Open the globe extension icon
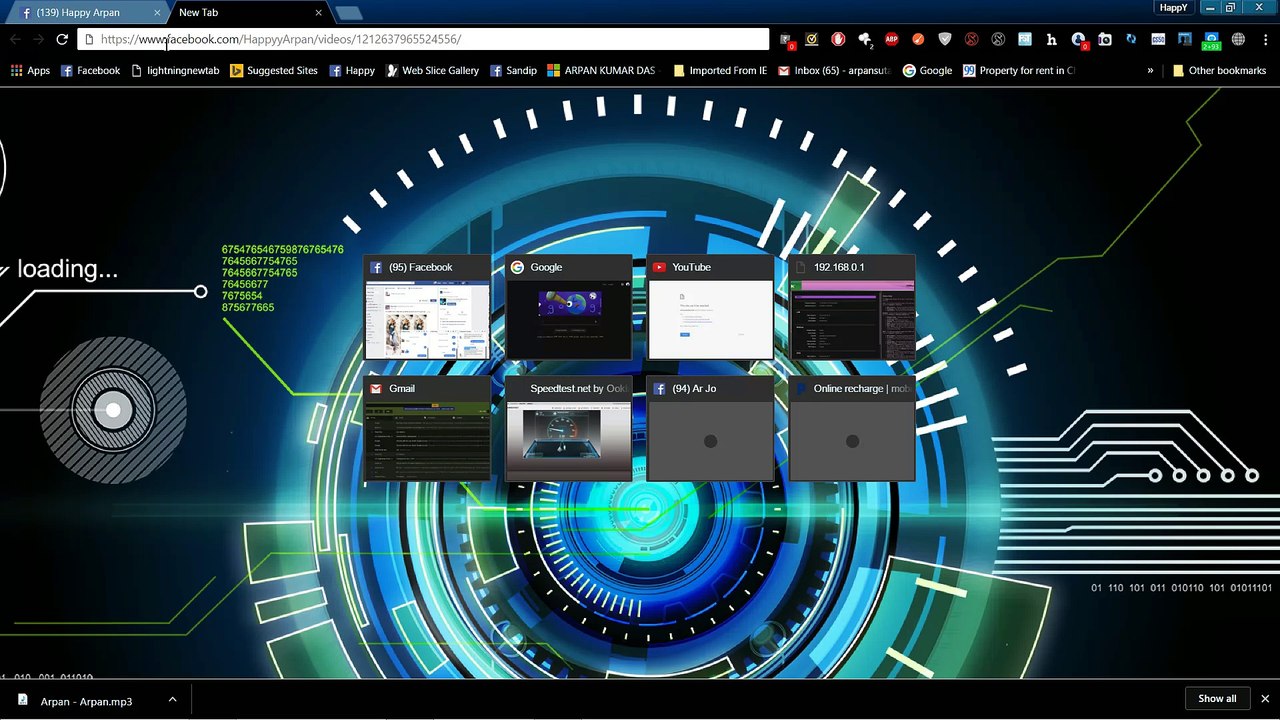1280x720 pixels. coord(1238,39)
